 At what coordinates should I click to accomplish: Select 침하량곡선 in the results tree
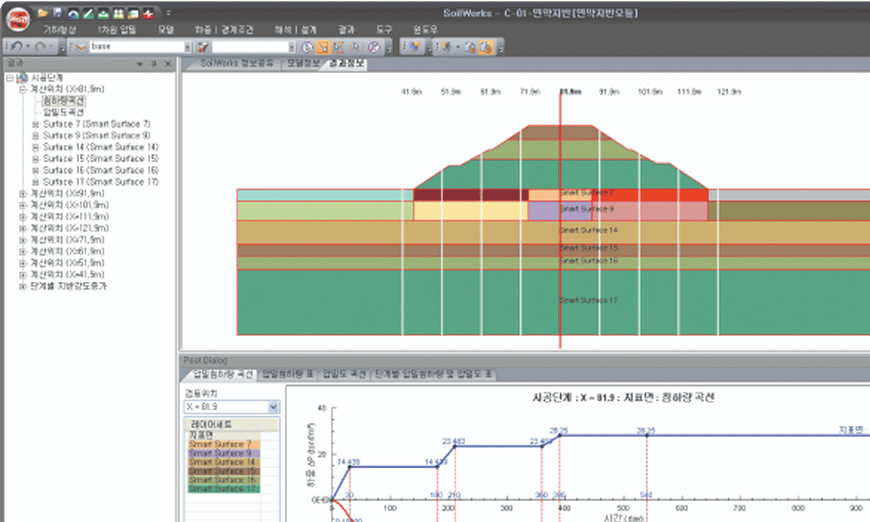point(64,101)
